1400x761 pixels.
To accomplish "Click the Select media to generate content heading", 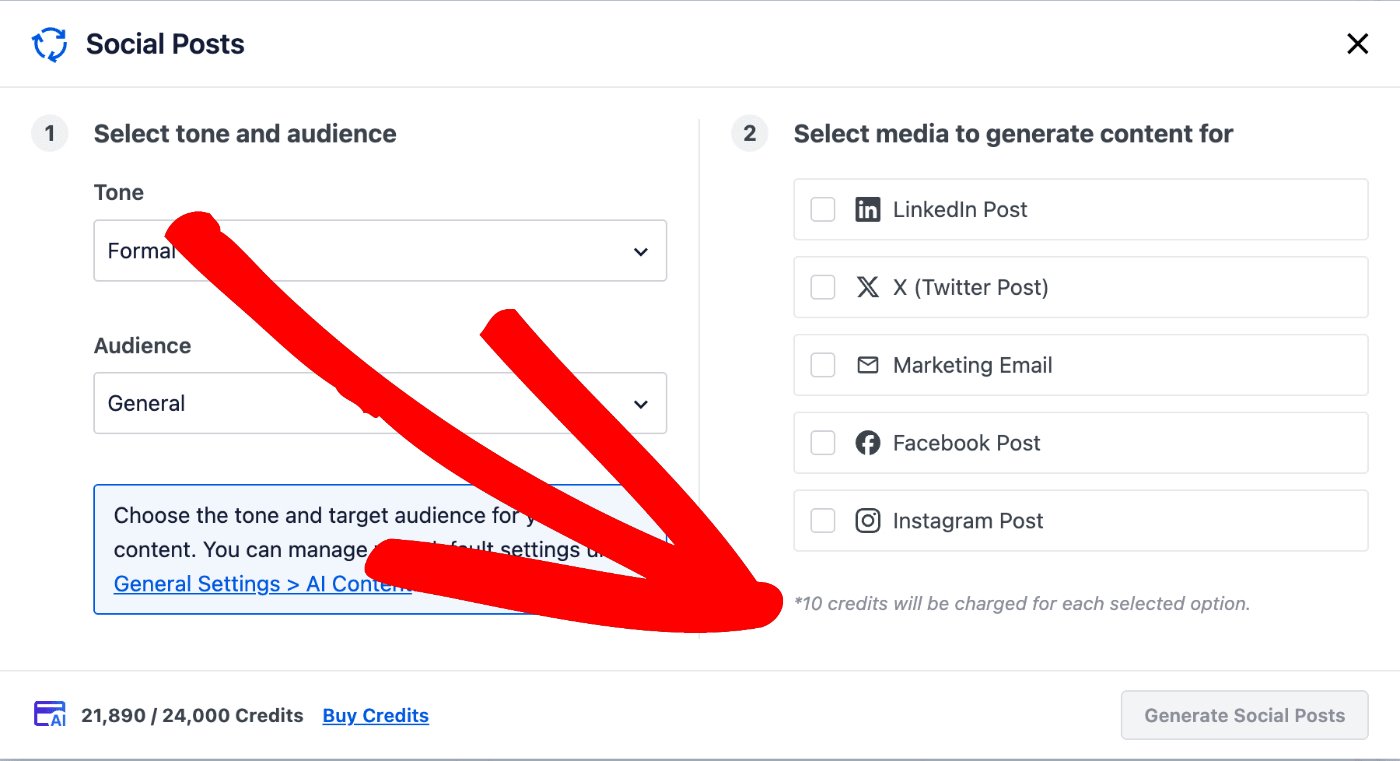I will tap(1013, 134).
